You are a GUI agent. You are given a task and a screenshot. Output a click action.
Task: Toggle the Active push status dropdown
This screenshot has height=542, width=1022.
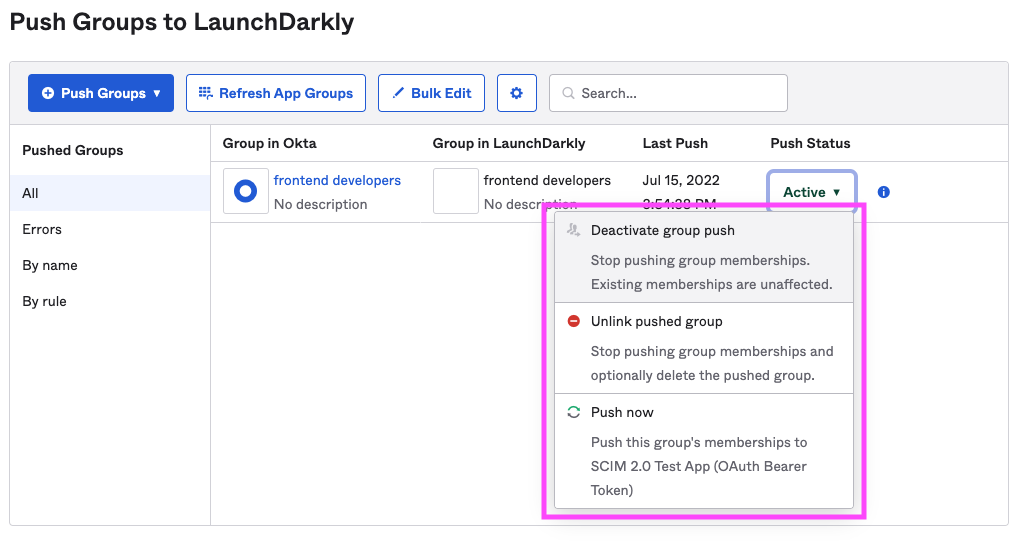pyautogui.click(x=811, y=192)
